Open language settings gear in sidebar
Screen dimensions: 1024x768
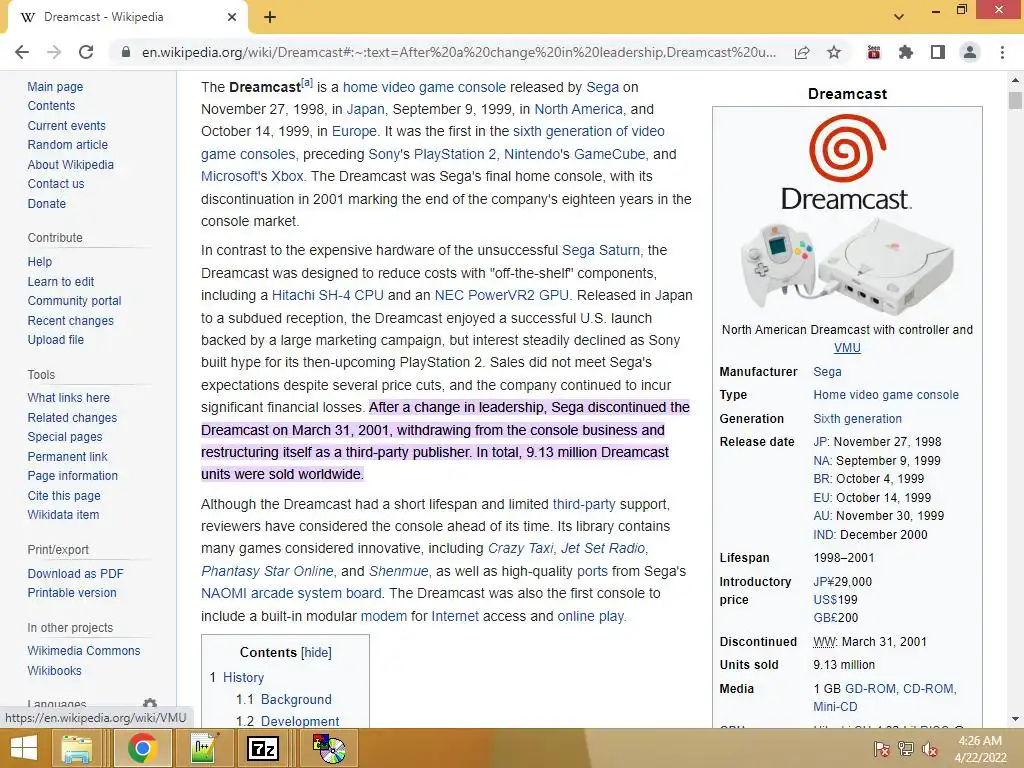tap(150, 703)
